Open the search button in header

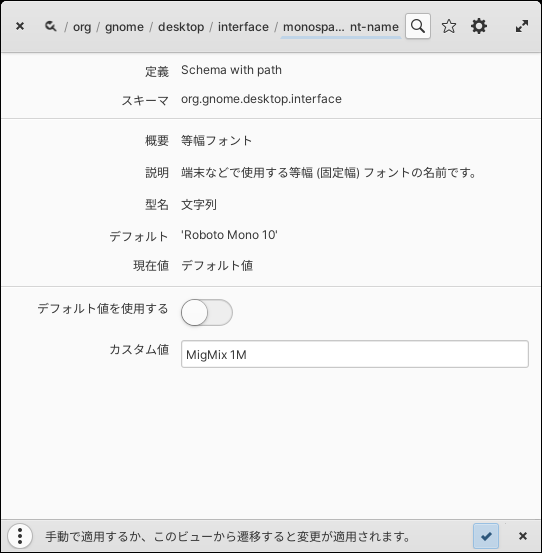pos(418,26)
